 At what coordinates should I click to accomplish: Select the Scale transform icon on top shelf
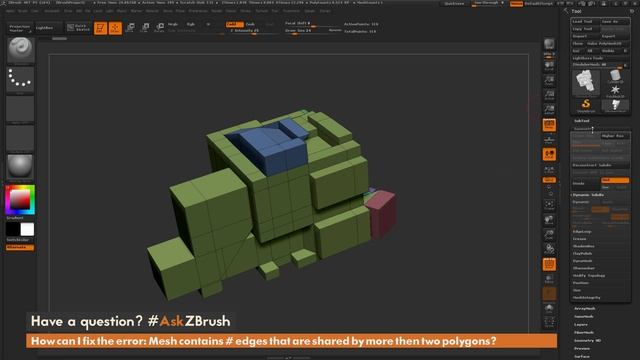point(145,28)
